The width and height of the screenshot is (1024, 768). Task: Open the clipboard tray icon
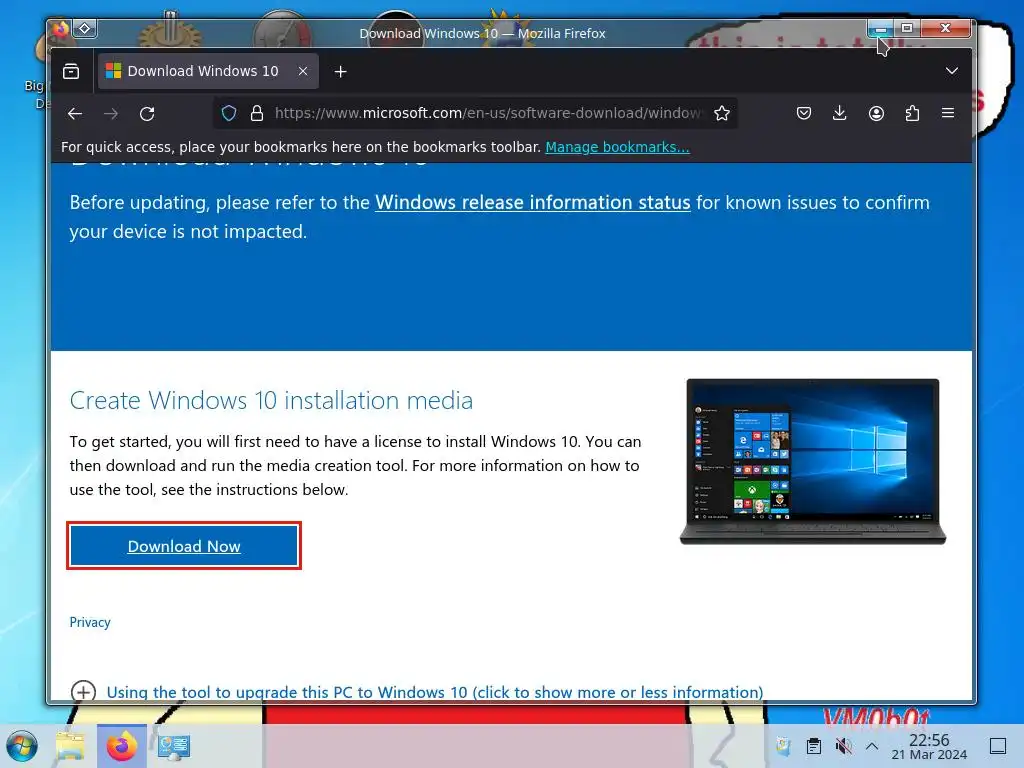coord(814,746)
